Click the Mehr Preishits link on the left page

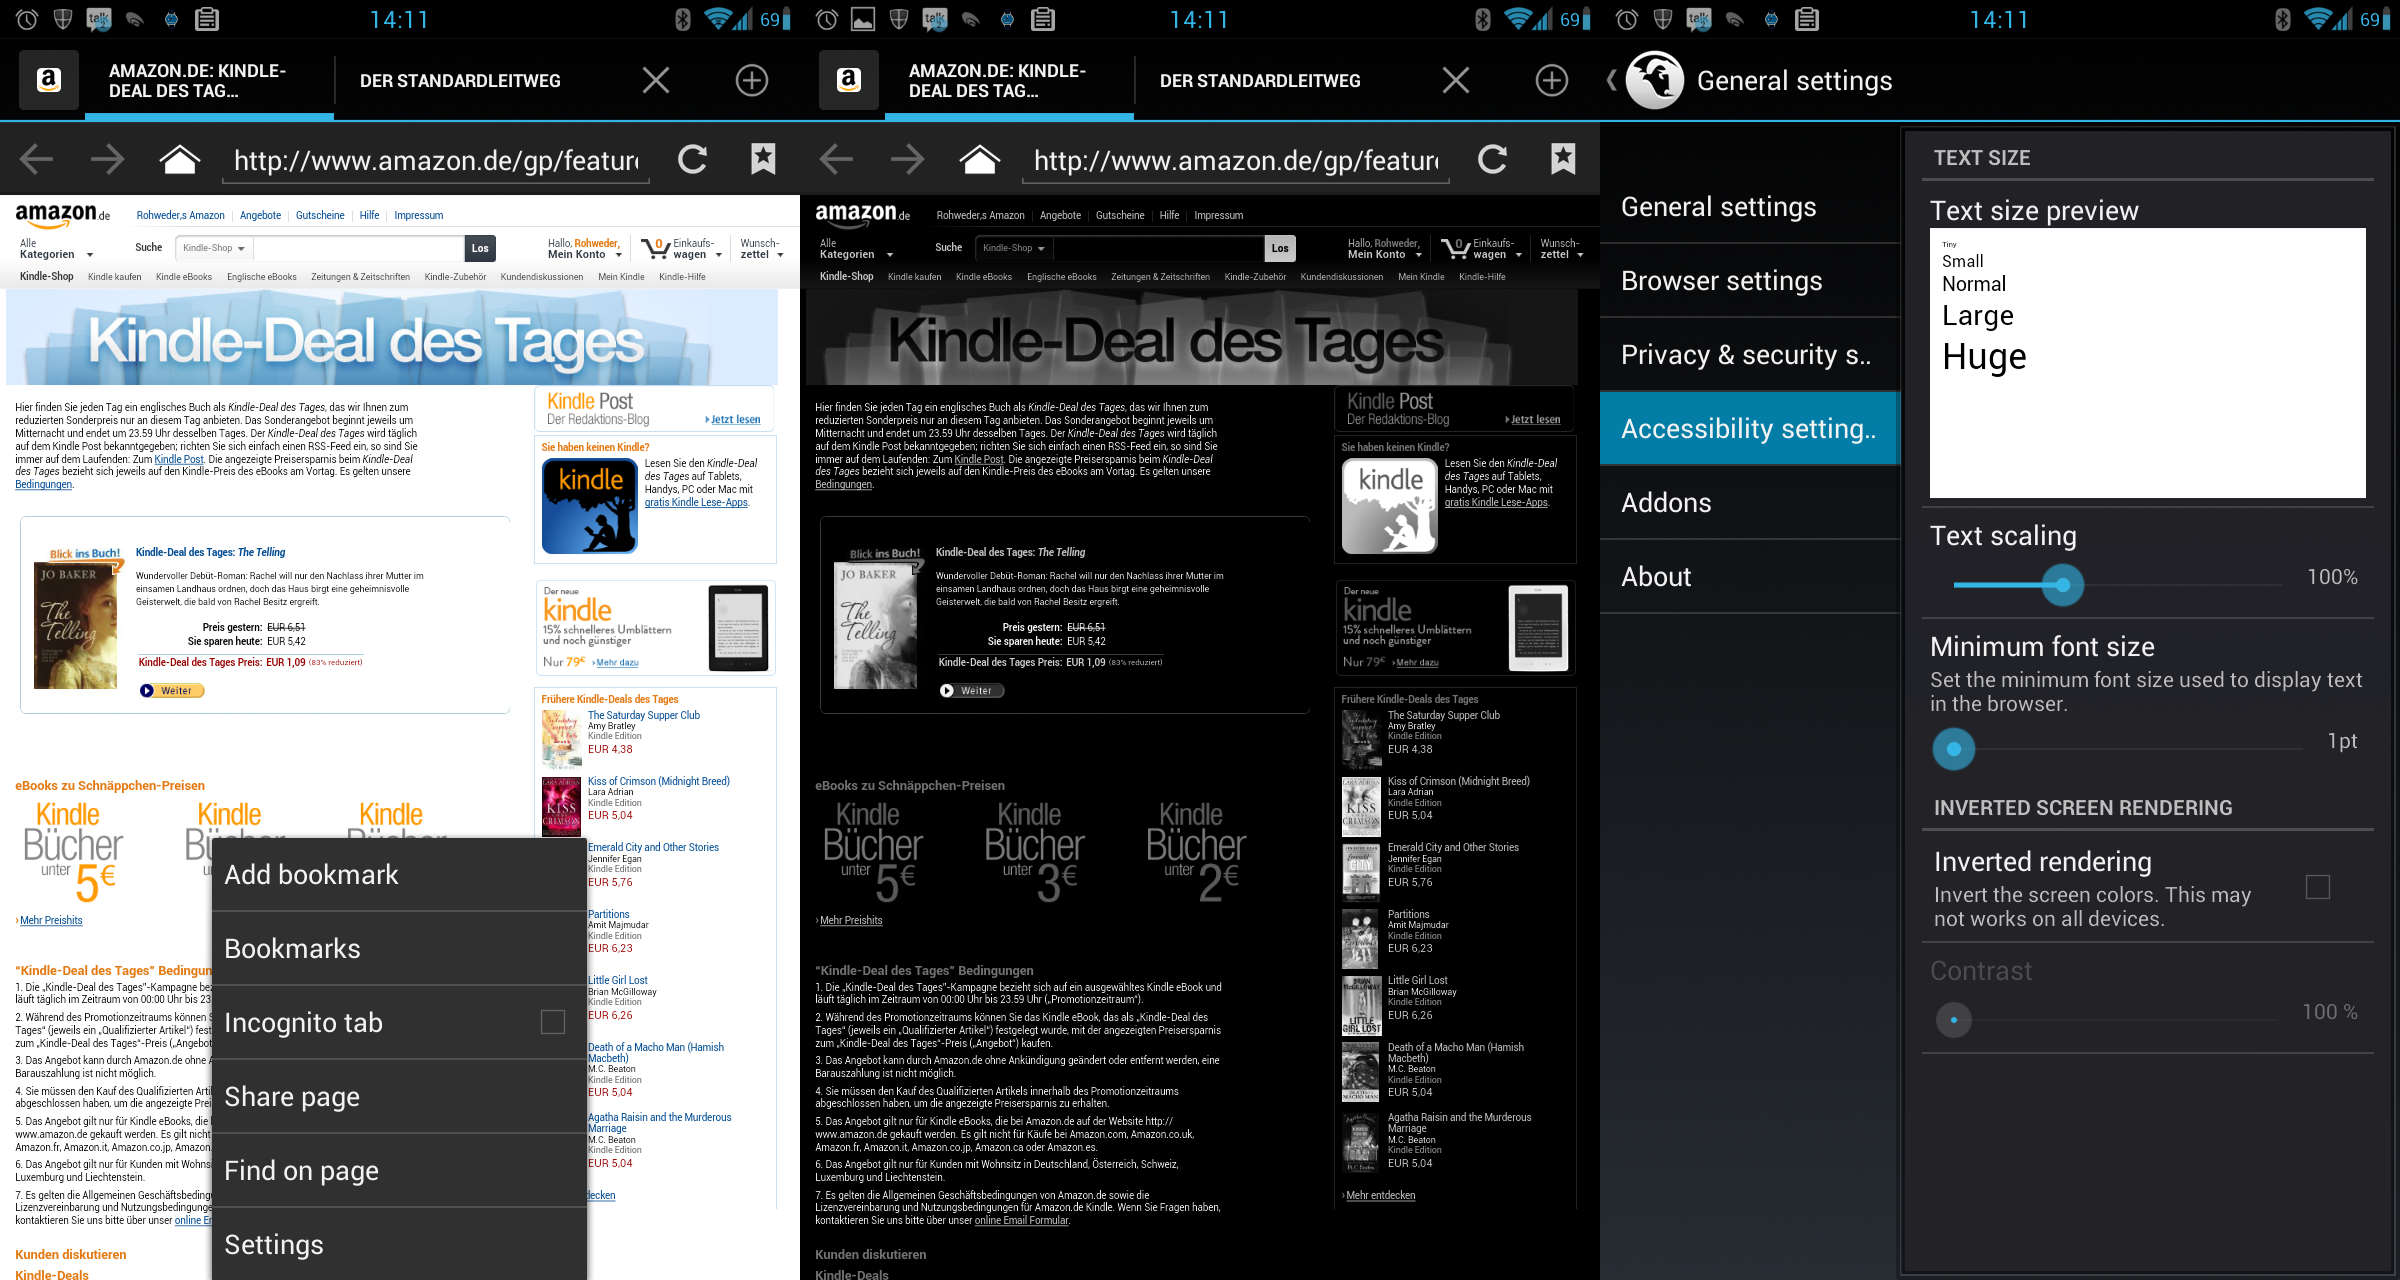pyautogui.click(x=51, y=921)
